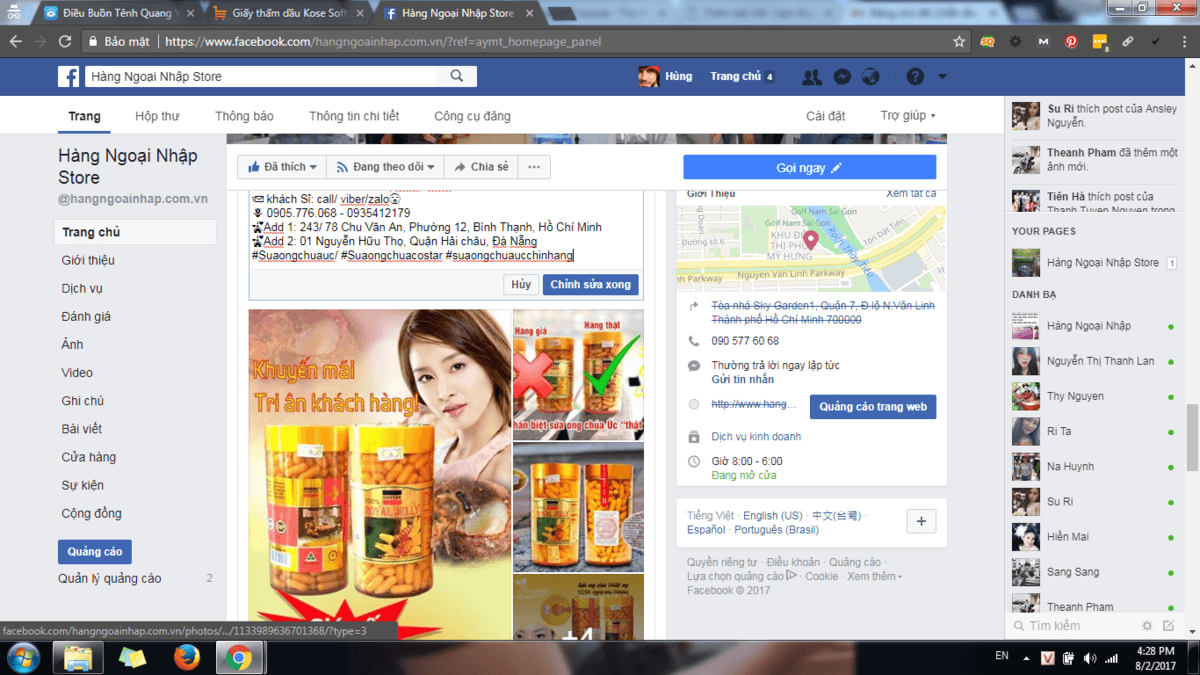
Task: Open File Explorer from the taskbar
Action: coord(78,657)
